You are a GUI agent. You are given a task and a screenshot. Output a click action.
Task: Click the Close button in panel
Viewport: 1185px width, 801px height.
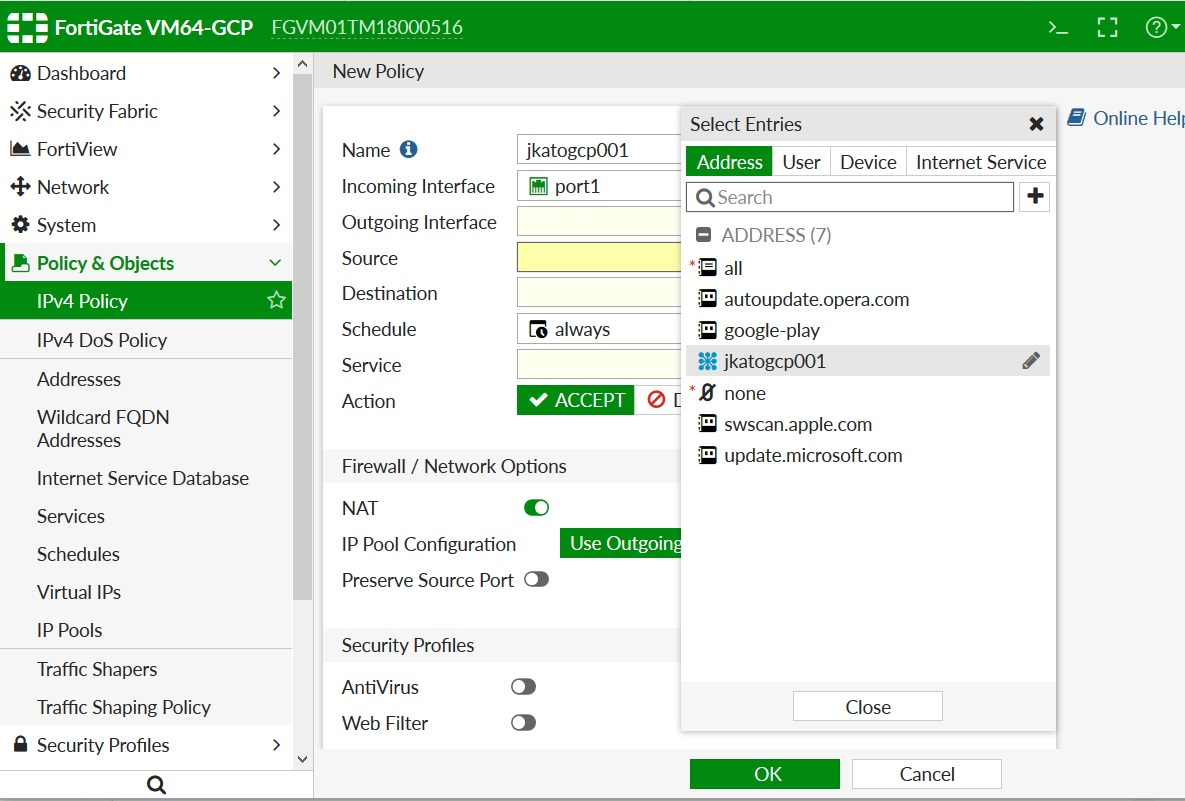868,707
